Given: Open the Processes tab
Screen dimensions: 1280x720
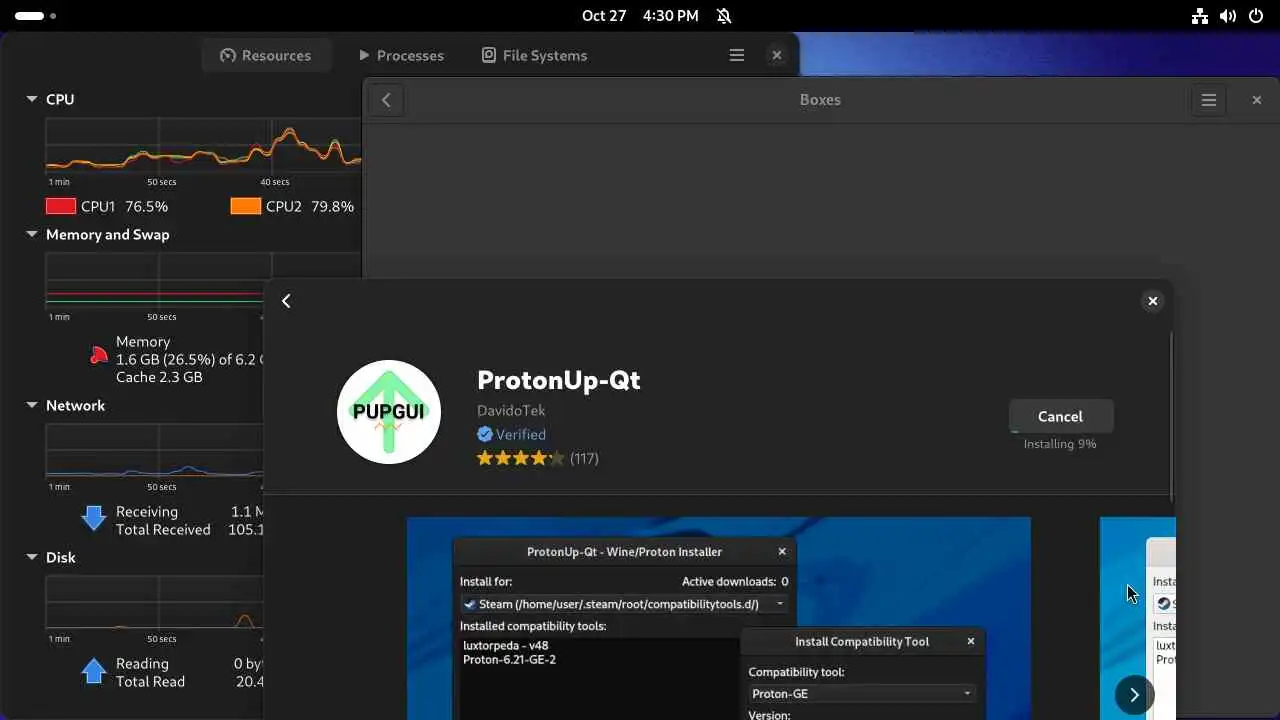Looking at the screenshot, I should 401,55.
